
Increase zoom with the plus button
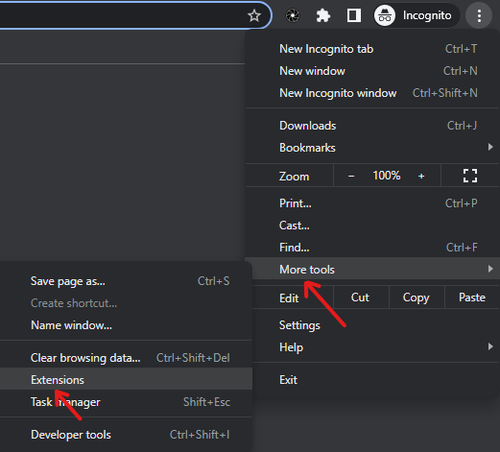[421, 176]
